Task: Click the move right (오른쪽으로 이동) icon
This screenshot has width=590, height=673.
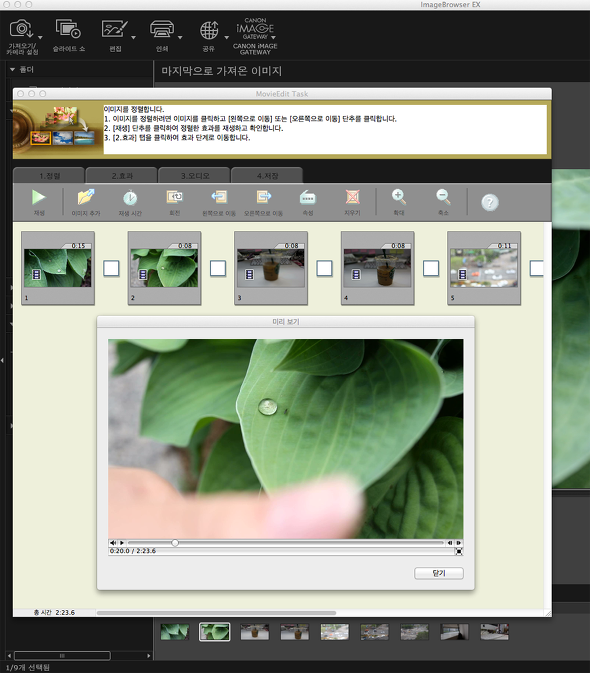Action: point(263,197)
